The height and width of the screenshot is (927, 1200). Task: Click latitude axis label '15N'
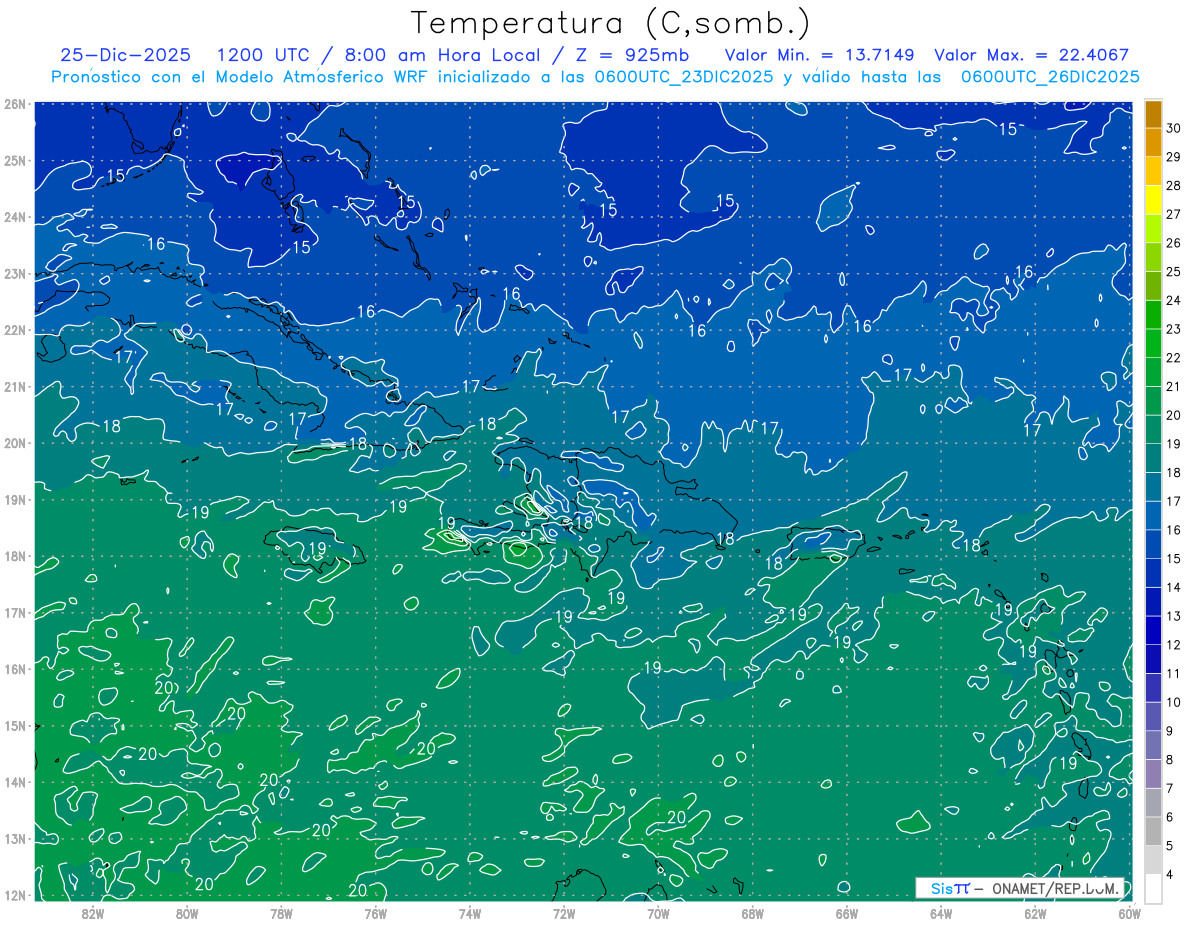14,725
